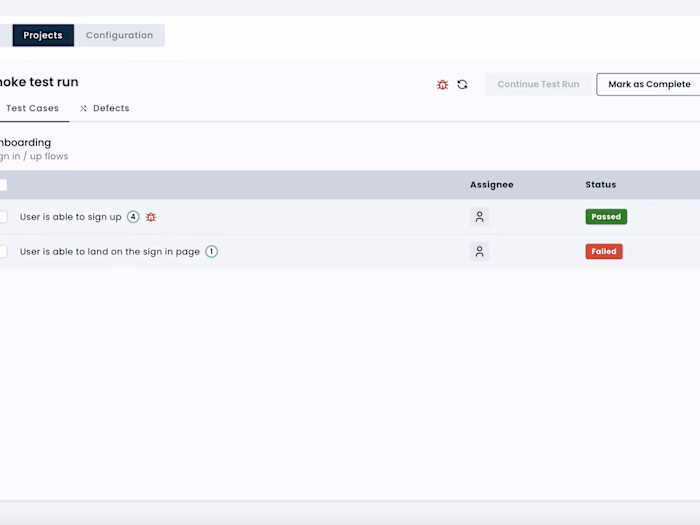The height and width of the screenshot is (525, 700).
Task: Open the Failed status dropdown
Action: [x=604, y=252]
